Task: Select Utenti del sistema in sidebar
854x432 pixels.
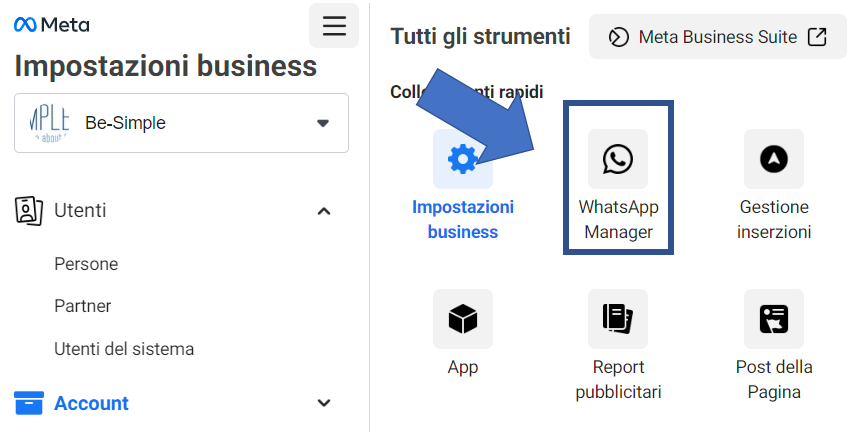Action: 124,349
